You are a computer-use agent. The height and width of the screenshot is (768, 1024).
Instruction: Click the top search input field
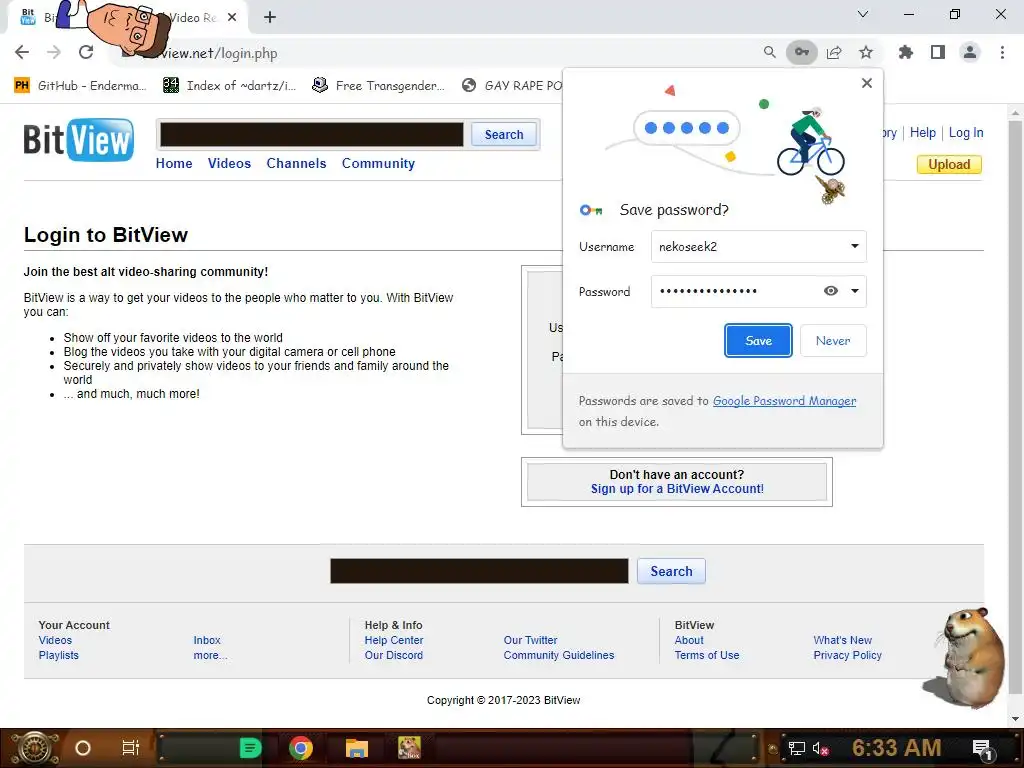click(x=312, y=135)
